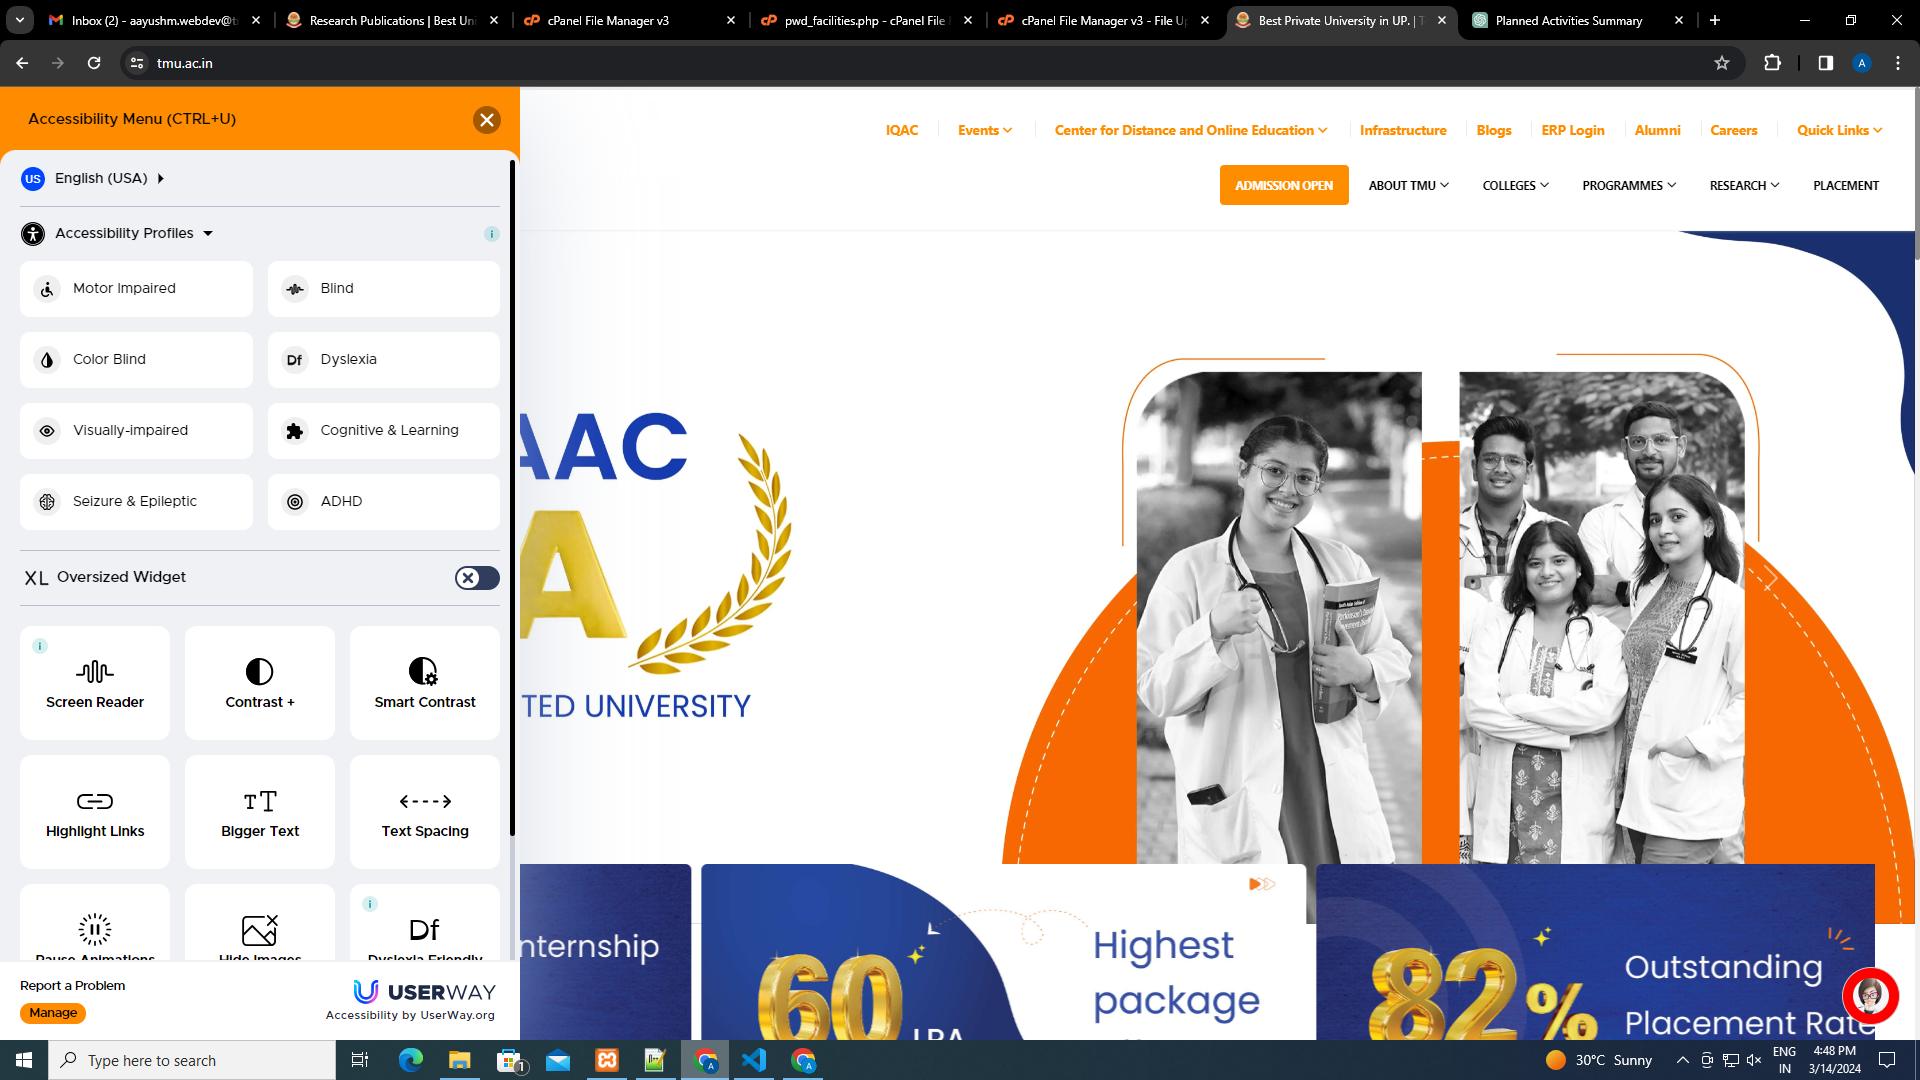
Task: Switch to the Planned Activities Summary tab
Action: tap(1568, 20)
